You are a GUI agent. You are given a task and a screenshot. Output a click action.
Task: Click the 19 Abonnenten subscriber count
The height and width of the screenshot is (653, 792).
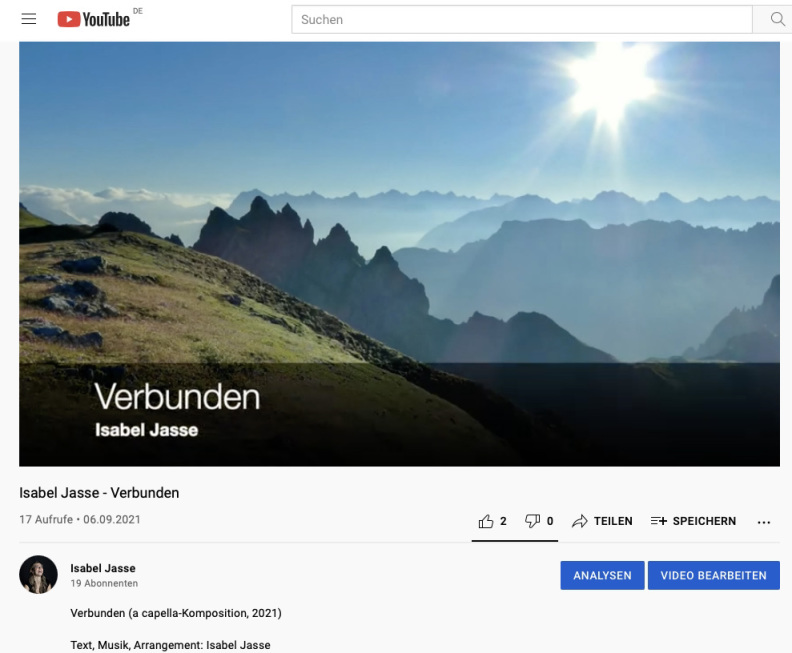[104, 583]
